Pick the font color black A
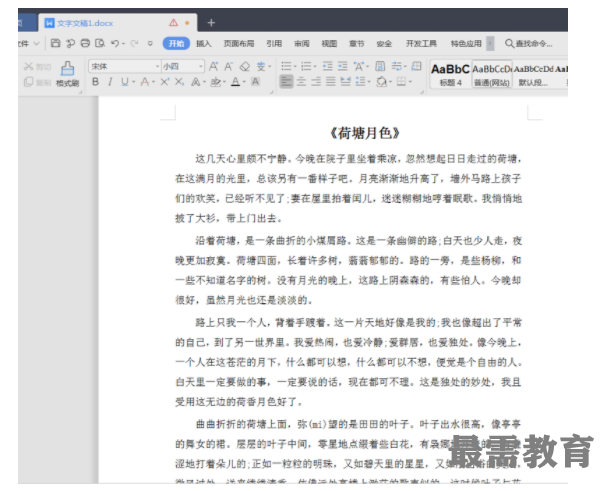The height and width of the screenshot is (491, 600). [236, 82]
